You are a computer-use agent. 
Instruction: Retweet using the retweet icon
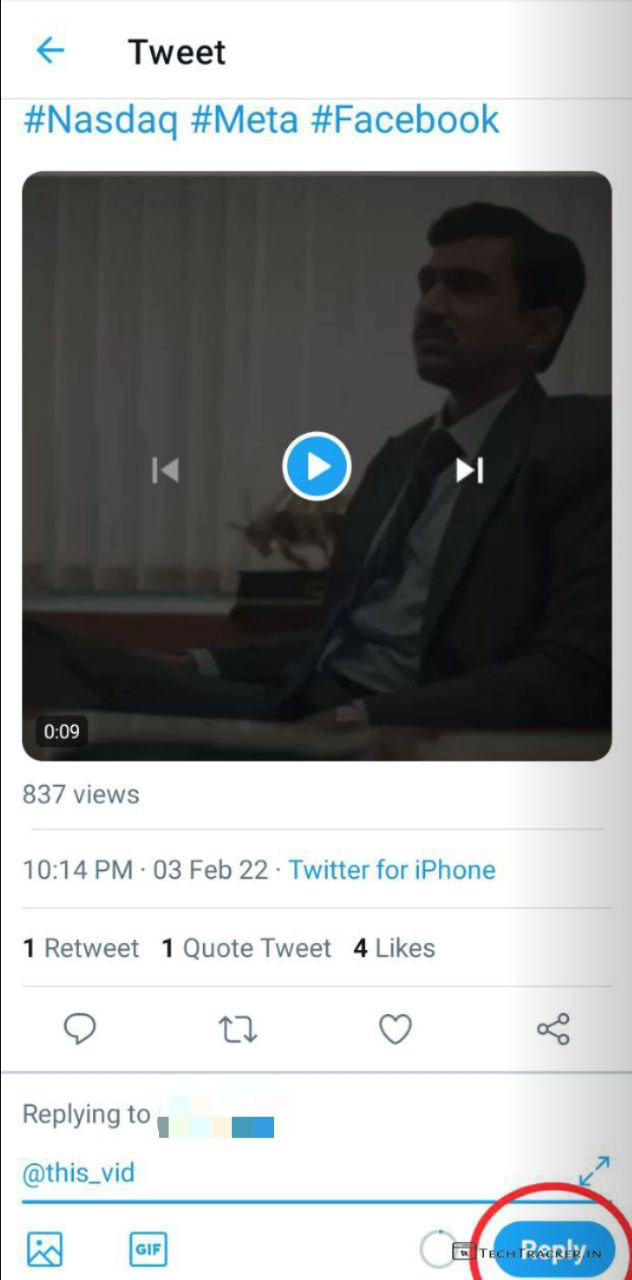237,1029
